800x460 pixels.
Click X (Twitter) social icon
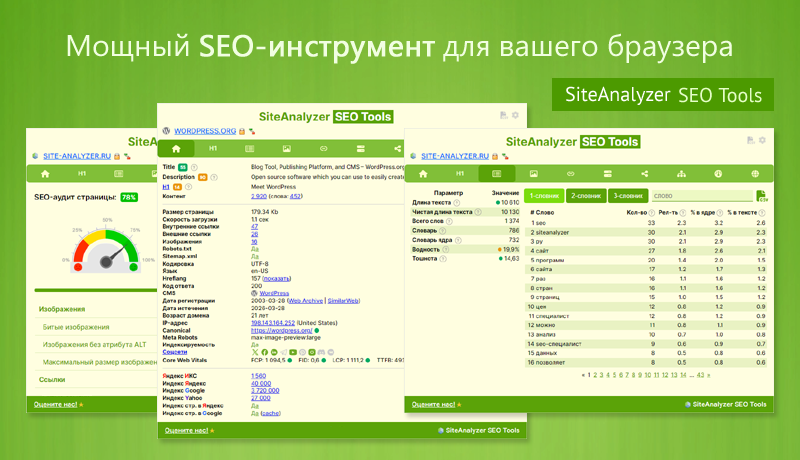click(255, 352)
